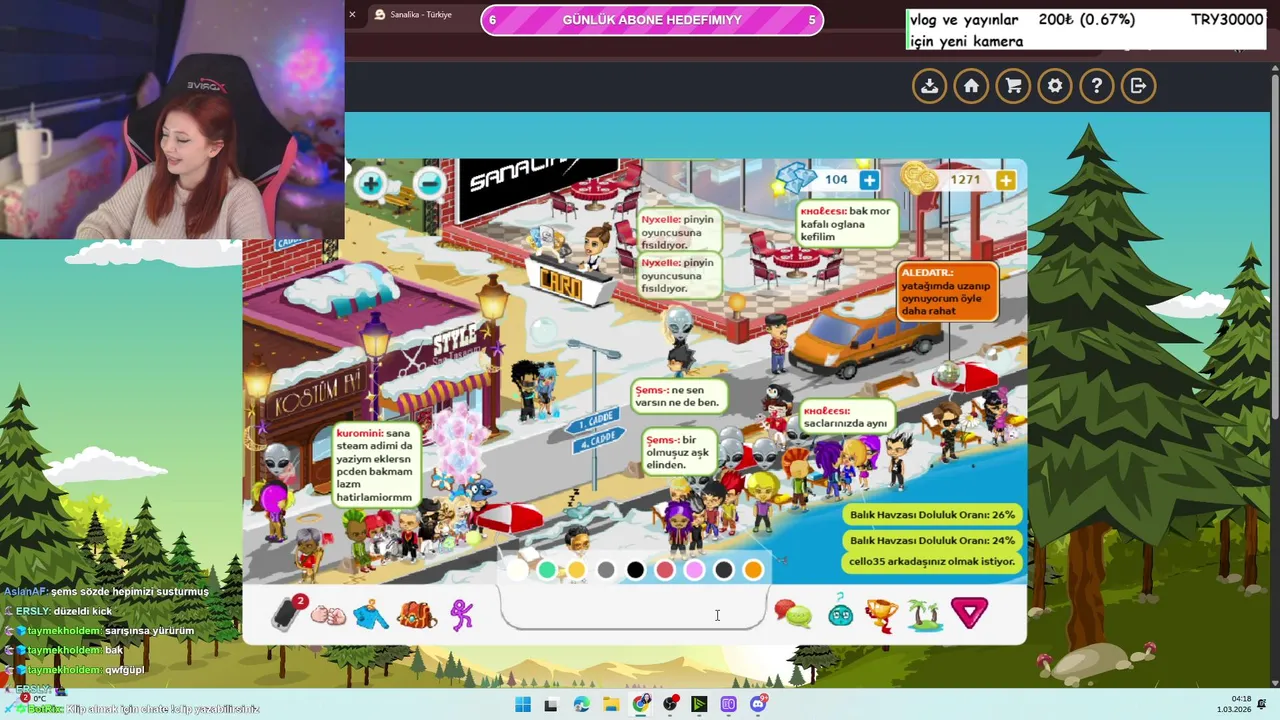Click the download icon in the top toolbar
This screenshot has height=720, width=1280.
pyautogui.click(x=929, y=86)
